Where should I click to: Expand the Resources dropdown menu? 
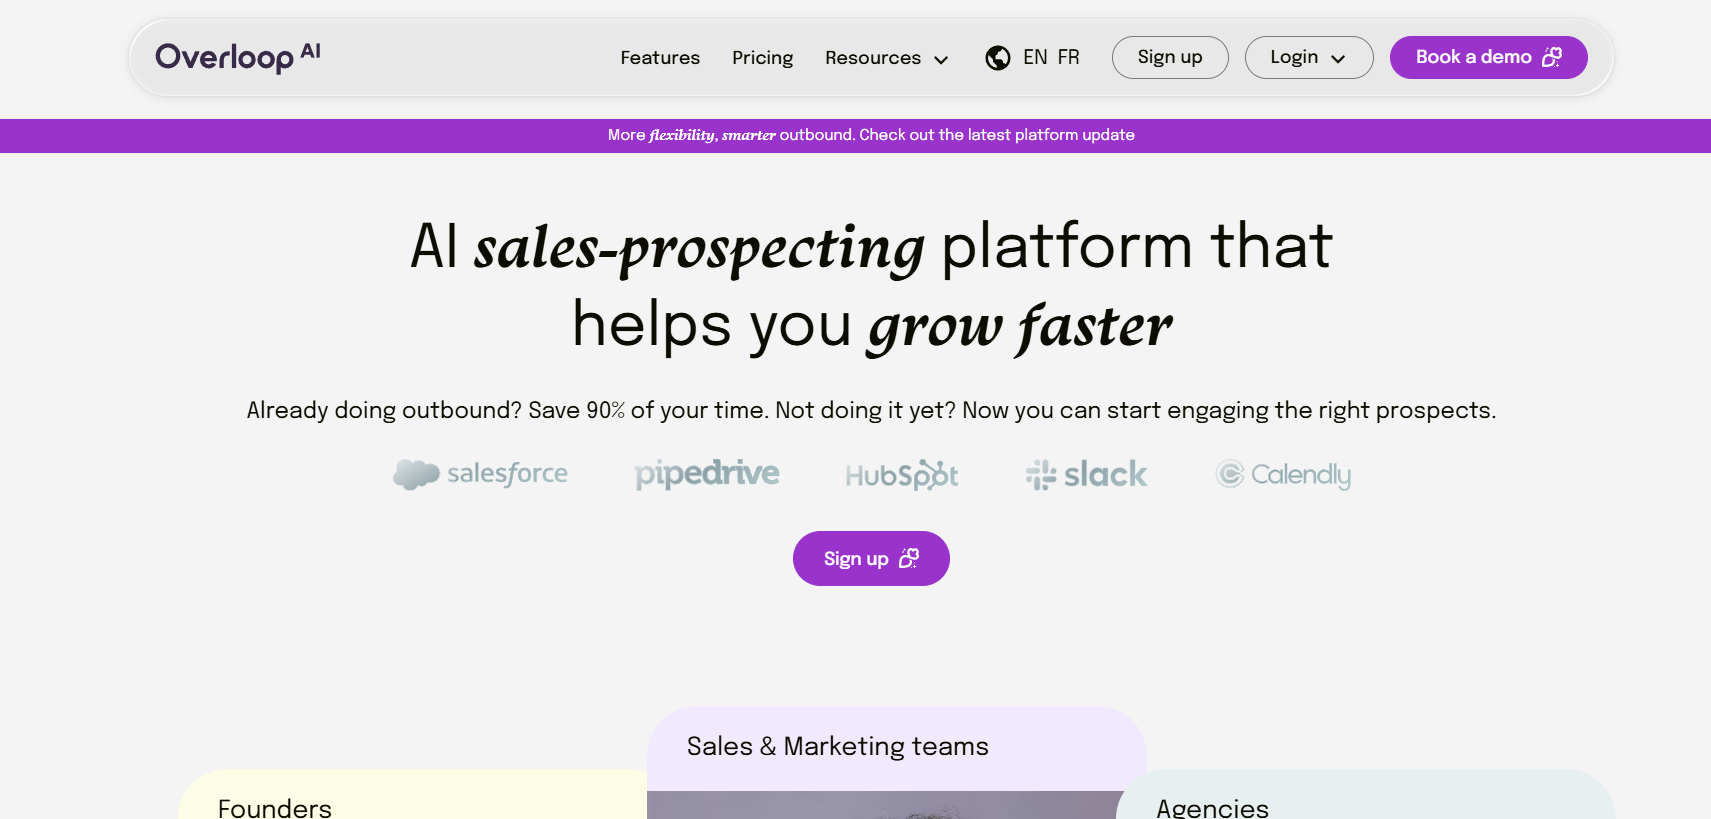tap(886, 58)
